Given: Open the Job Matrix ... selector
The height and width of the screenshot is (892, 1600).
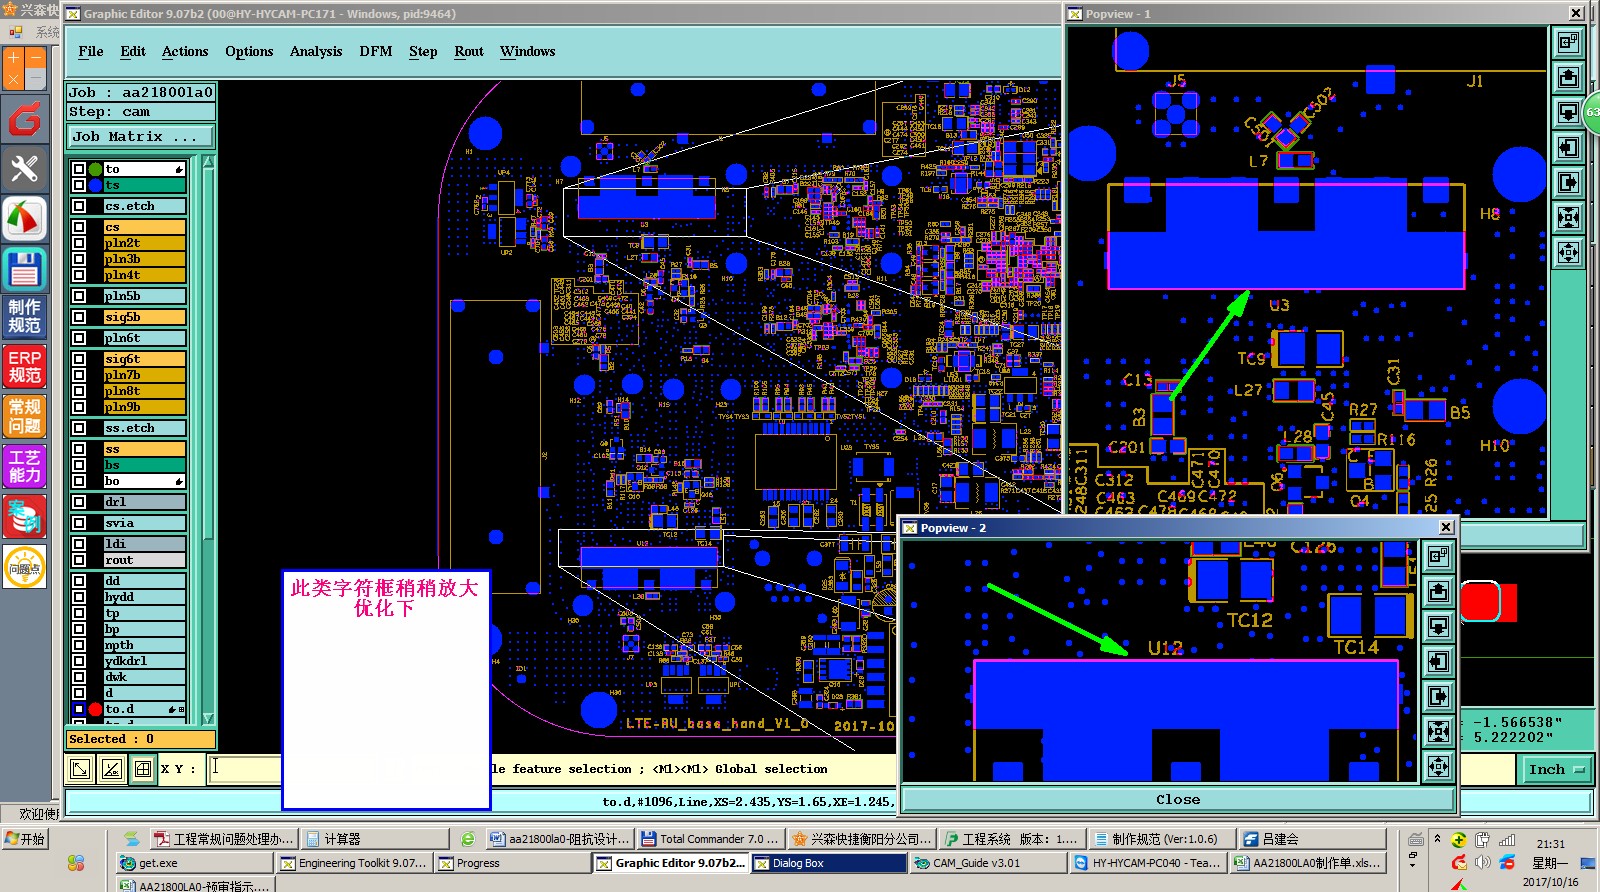Looking at the screenshot, I should [x=141, y=136].
